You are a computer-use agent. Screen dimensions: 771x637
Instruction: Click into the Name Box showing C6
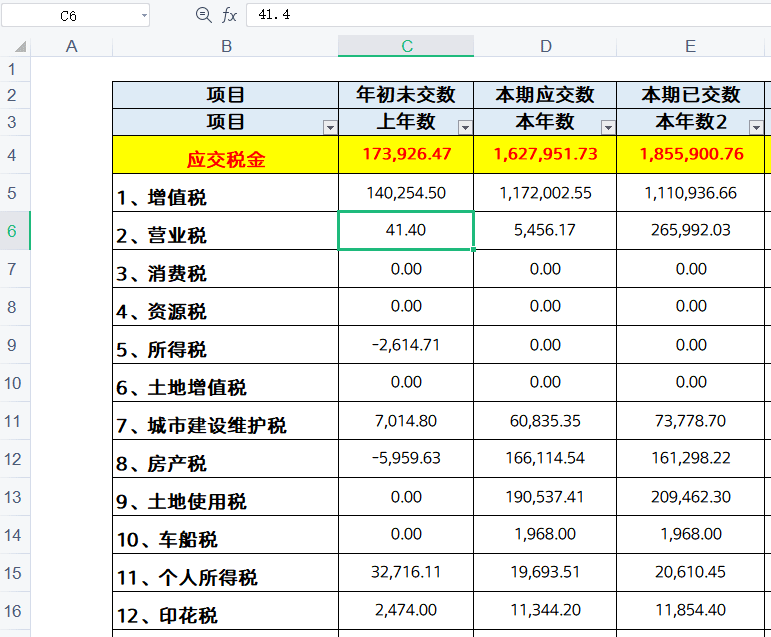(x=68, y=15)
